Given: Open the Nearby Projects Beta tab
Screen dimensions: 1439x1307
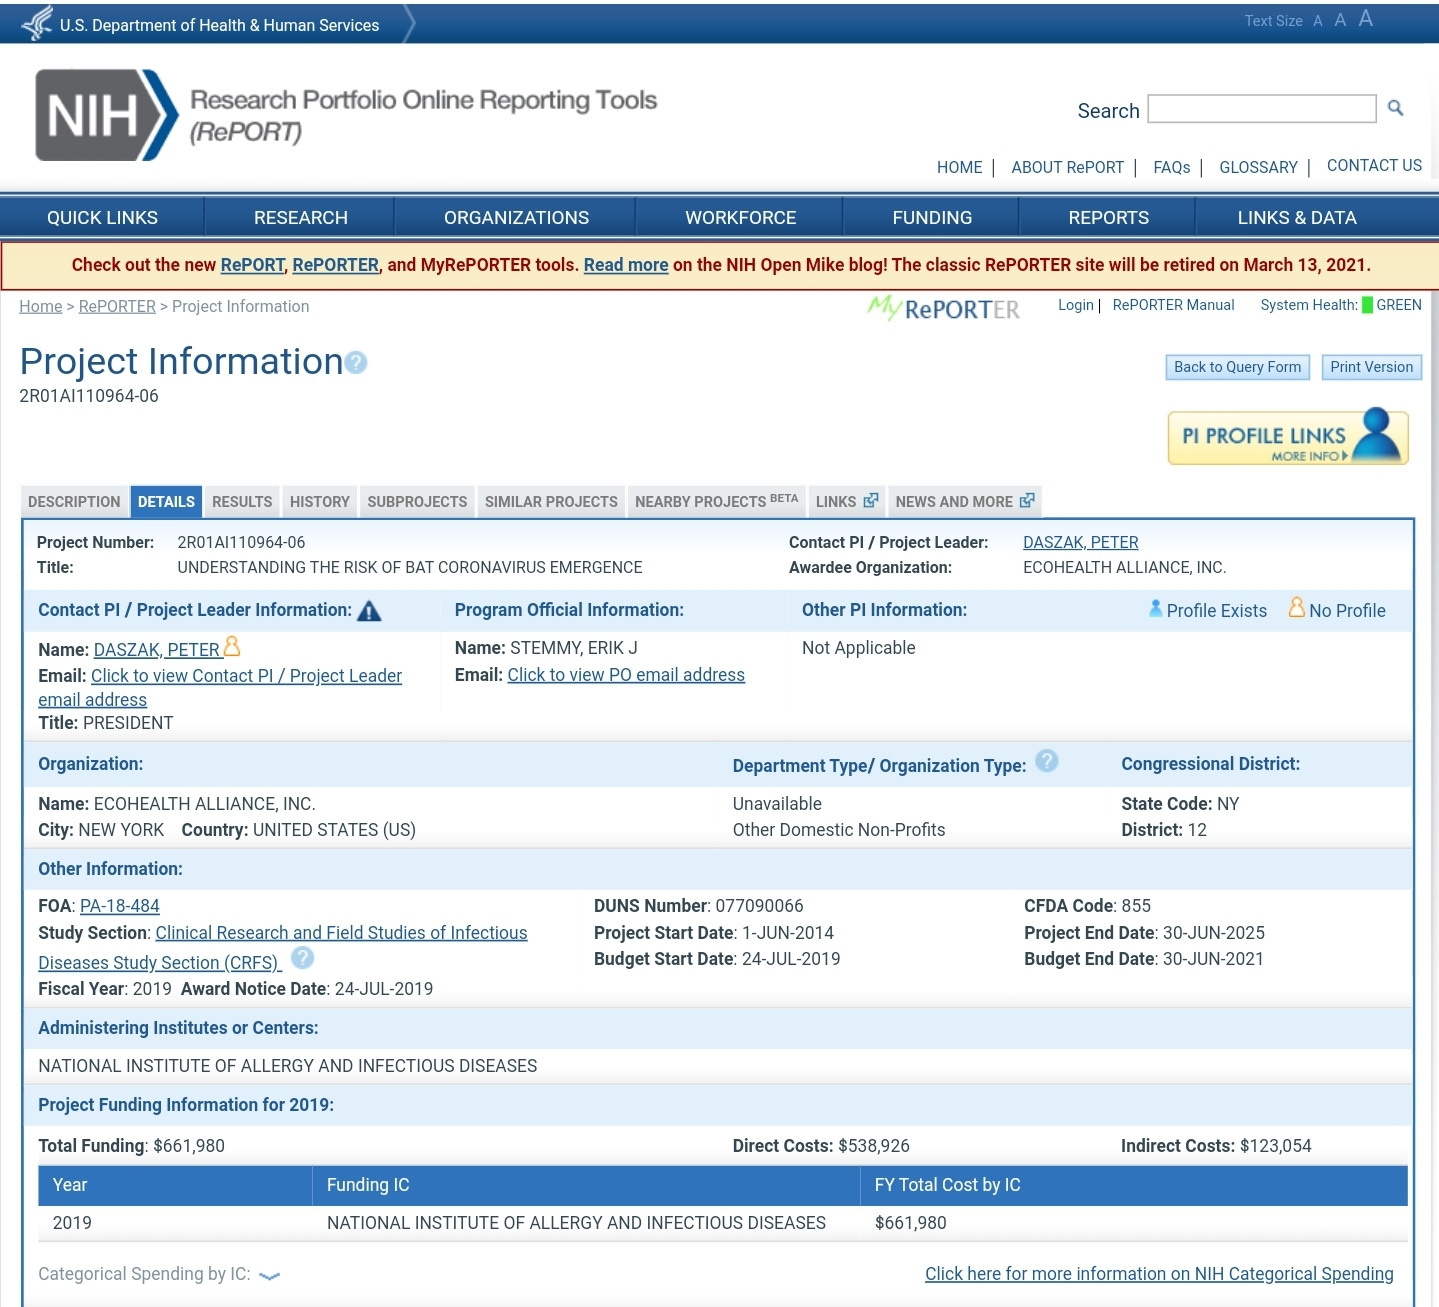Looking at the screenshot, I should tap(716, 502).
